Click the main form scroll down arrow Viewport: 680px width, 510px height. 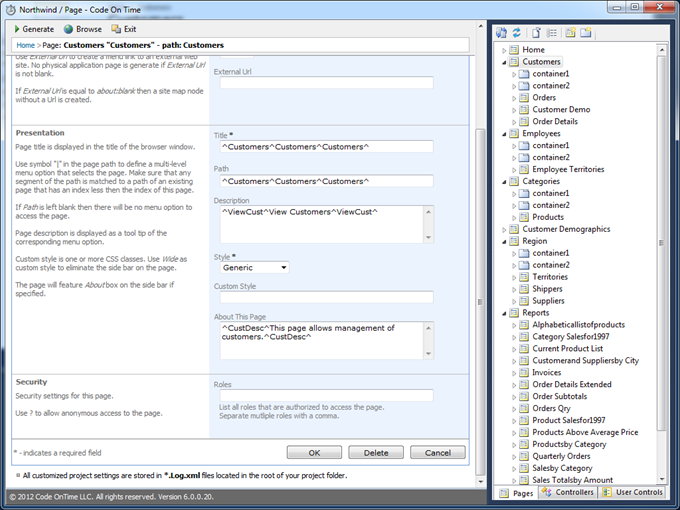point(481,481)
